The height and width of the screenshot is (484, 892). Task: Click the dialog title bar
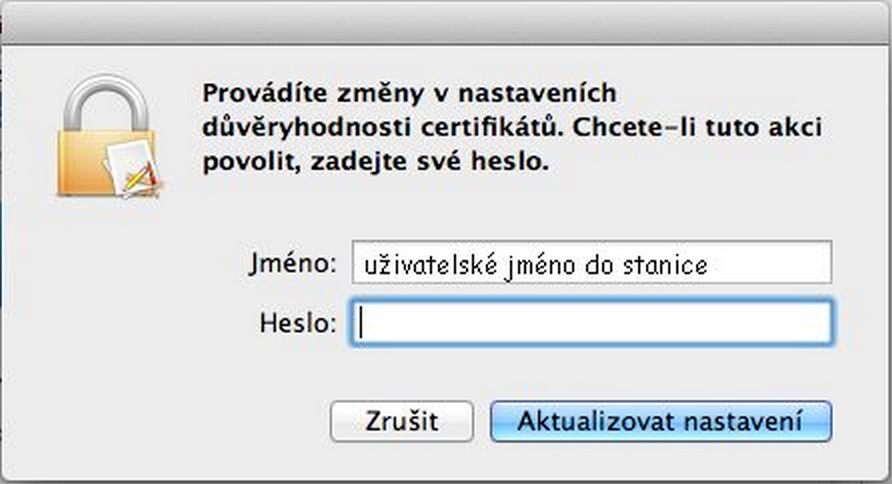(x=446, y=22)
